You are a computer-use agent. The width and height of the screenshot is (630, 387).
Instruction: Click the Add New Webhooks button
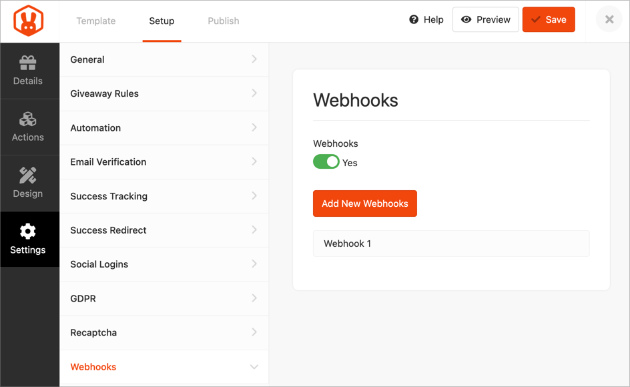coord(365,203)
